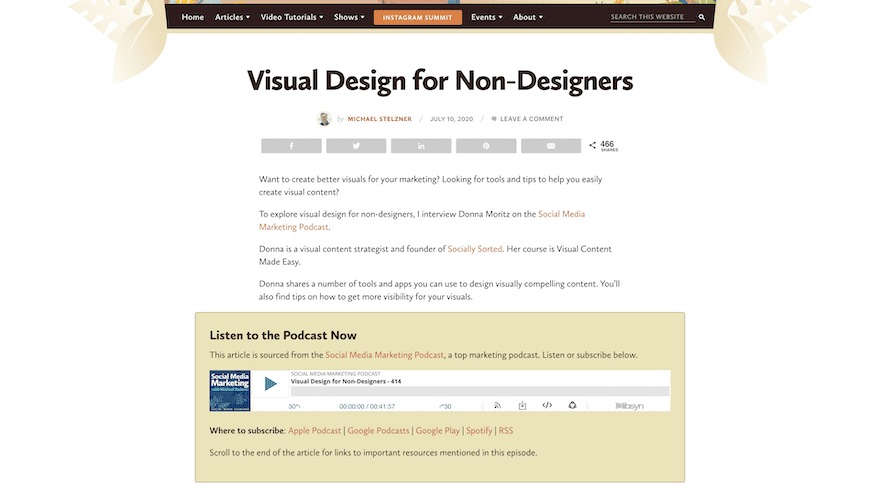Seek within the podcast progress bar
The height and width of the screenshot is (489, 880).
pyautogui.click(x=480, y=391)
